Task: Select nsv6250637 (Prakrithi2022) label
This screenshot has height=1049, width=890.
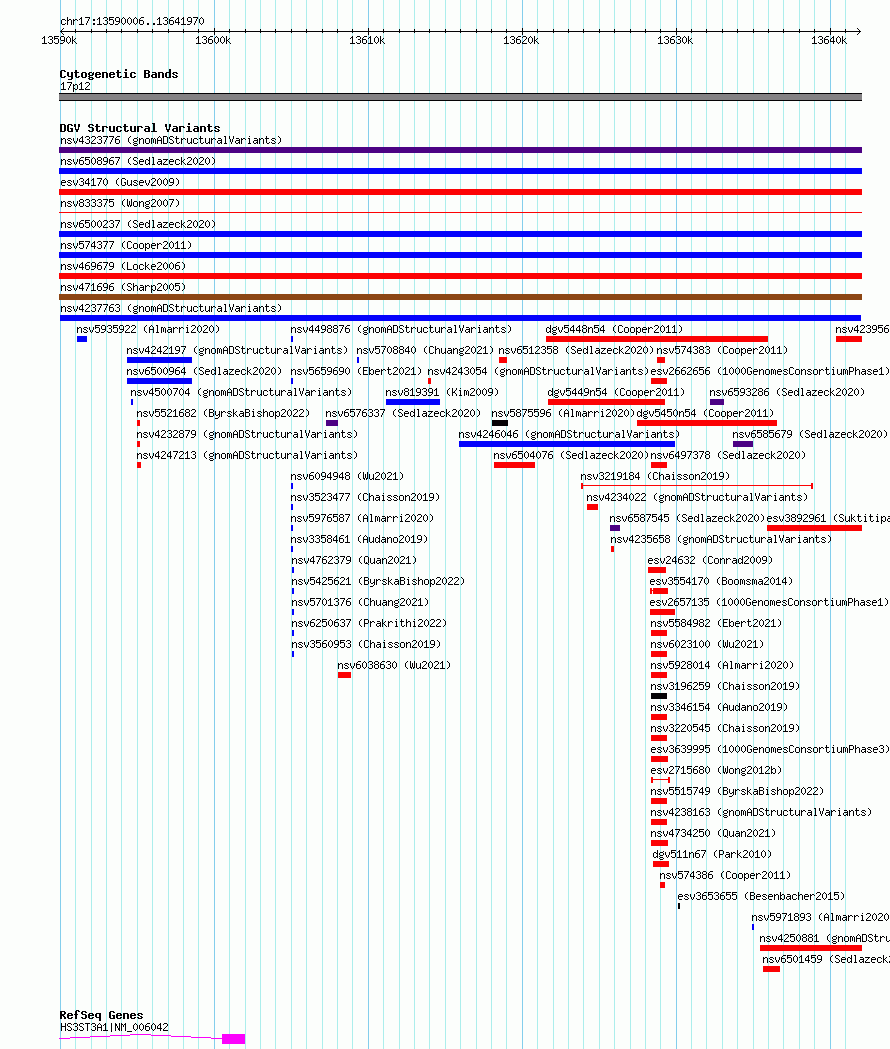Action: tap(369, 624)
